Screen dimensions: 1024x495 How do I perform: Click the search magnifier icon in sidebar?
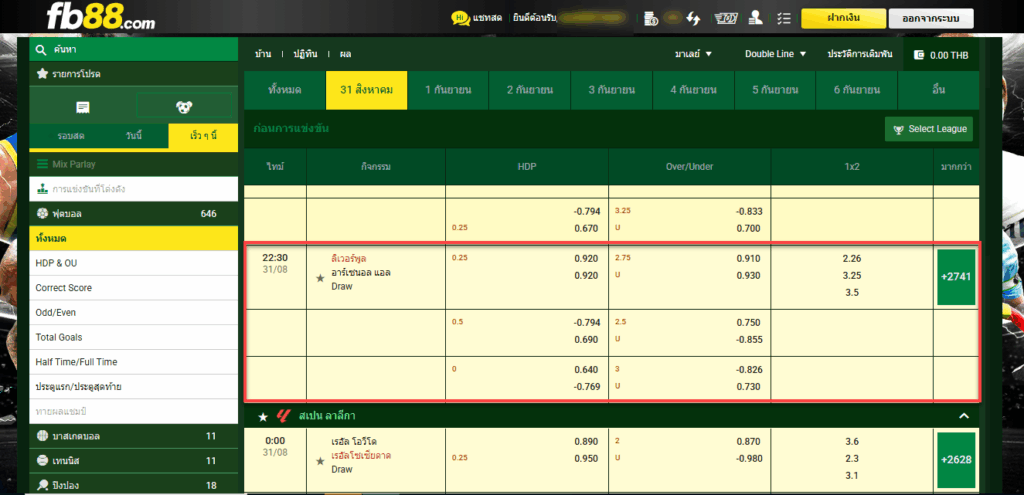41,50
